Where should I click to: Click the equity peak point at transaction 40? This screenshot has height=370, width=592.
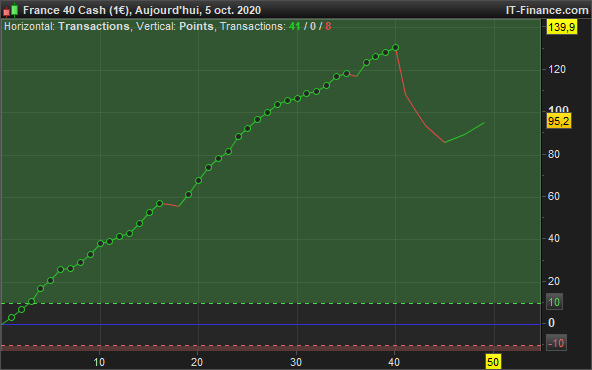pyautogui.click(x=395, y=48)
